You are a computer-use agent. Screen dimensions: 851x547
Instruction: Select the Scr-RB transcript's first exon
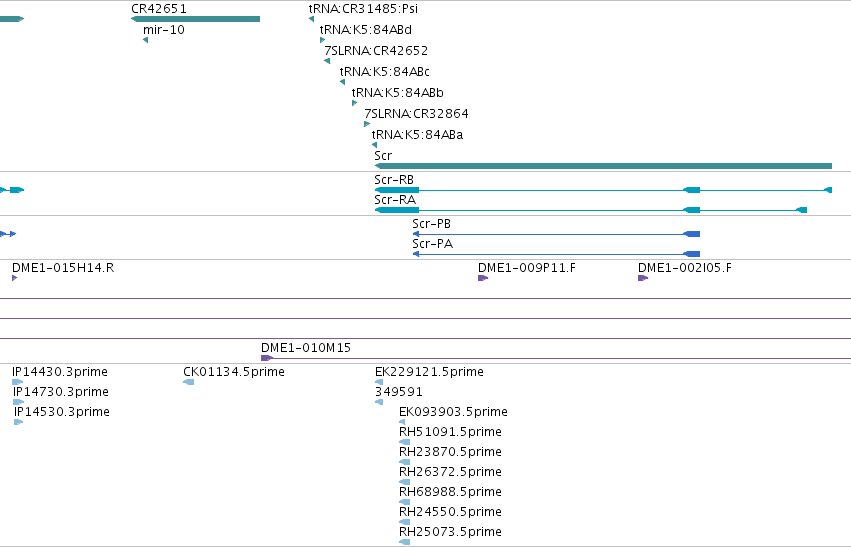point(397,190)
